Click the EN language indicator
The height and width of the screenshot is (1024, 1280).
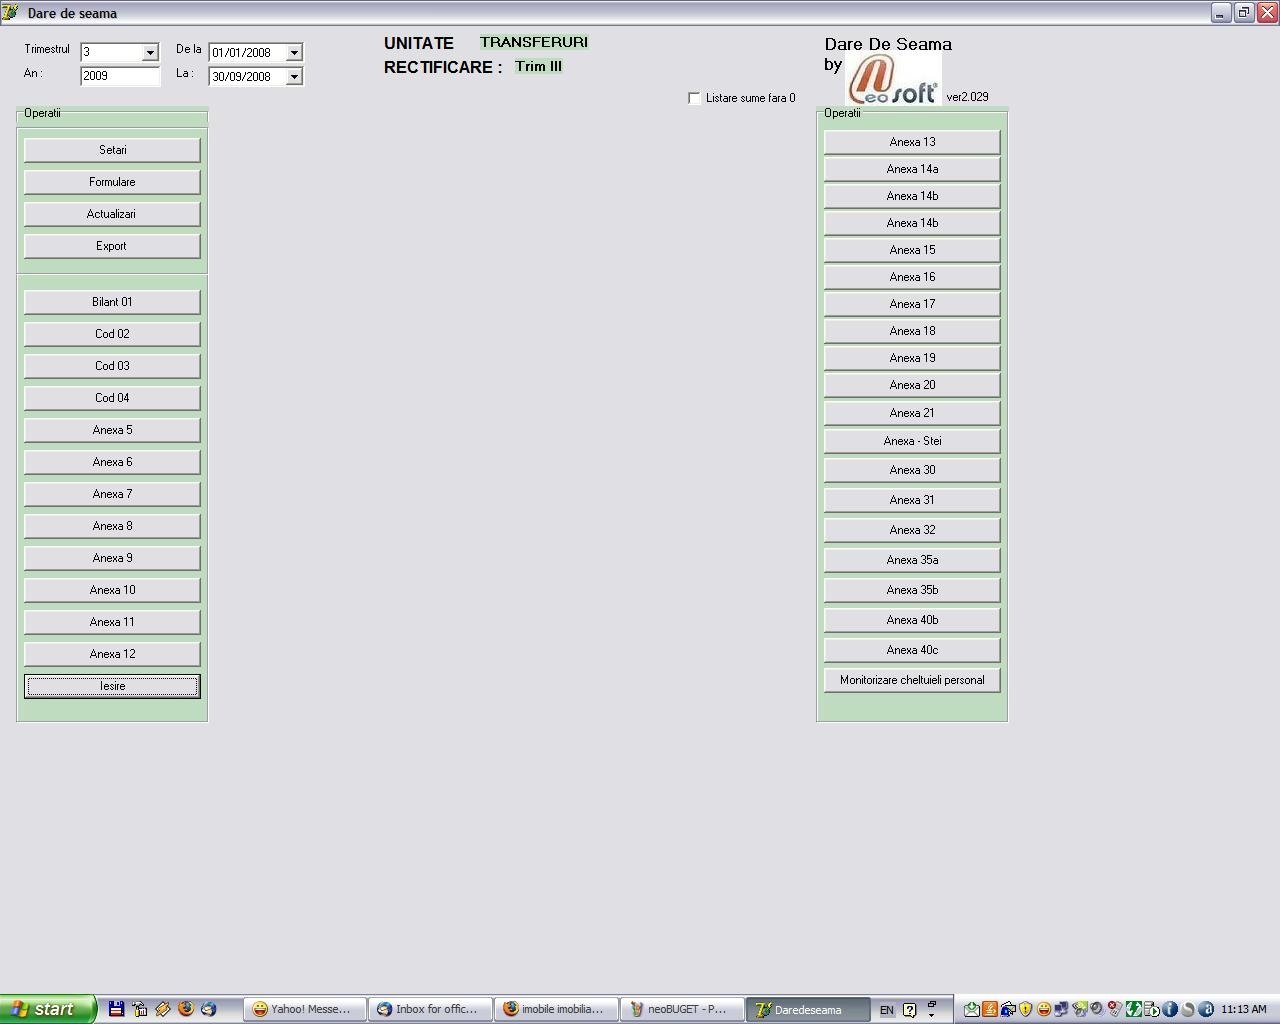[887, 1010]
